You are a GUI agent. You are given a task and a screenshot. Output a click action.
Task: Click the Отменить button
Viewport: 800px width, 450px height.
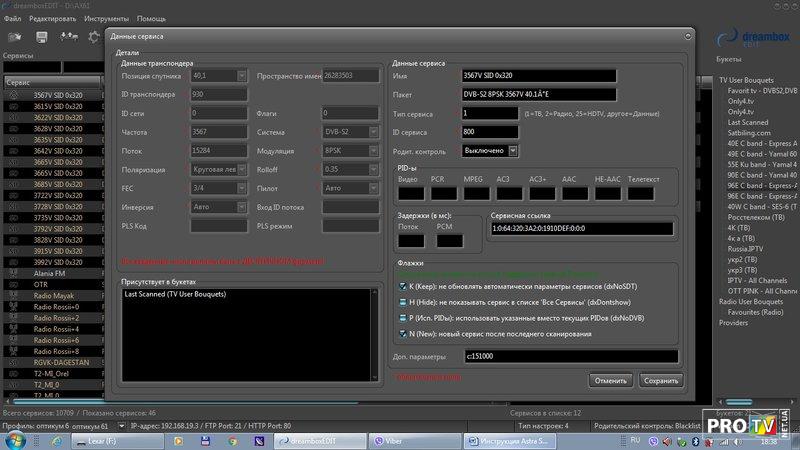[x=611, y=380]
